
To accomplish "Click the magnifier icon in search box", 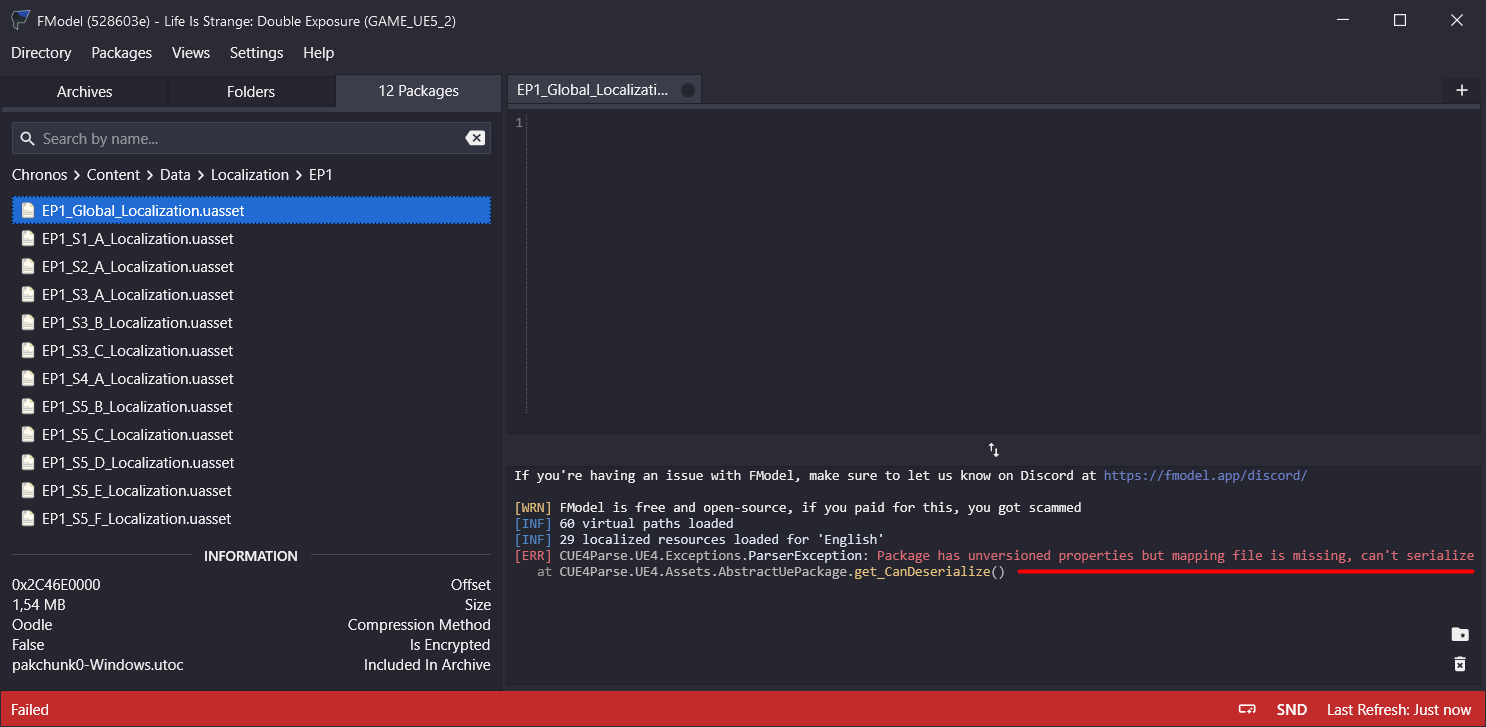I will point(27,139).
